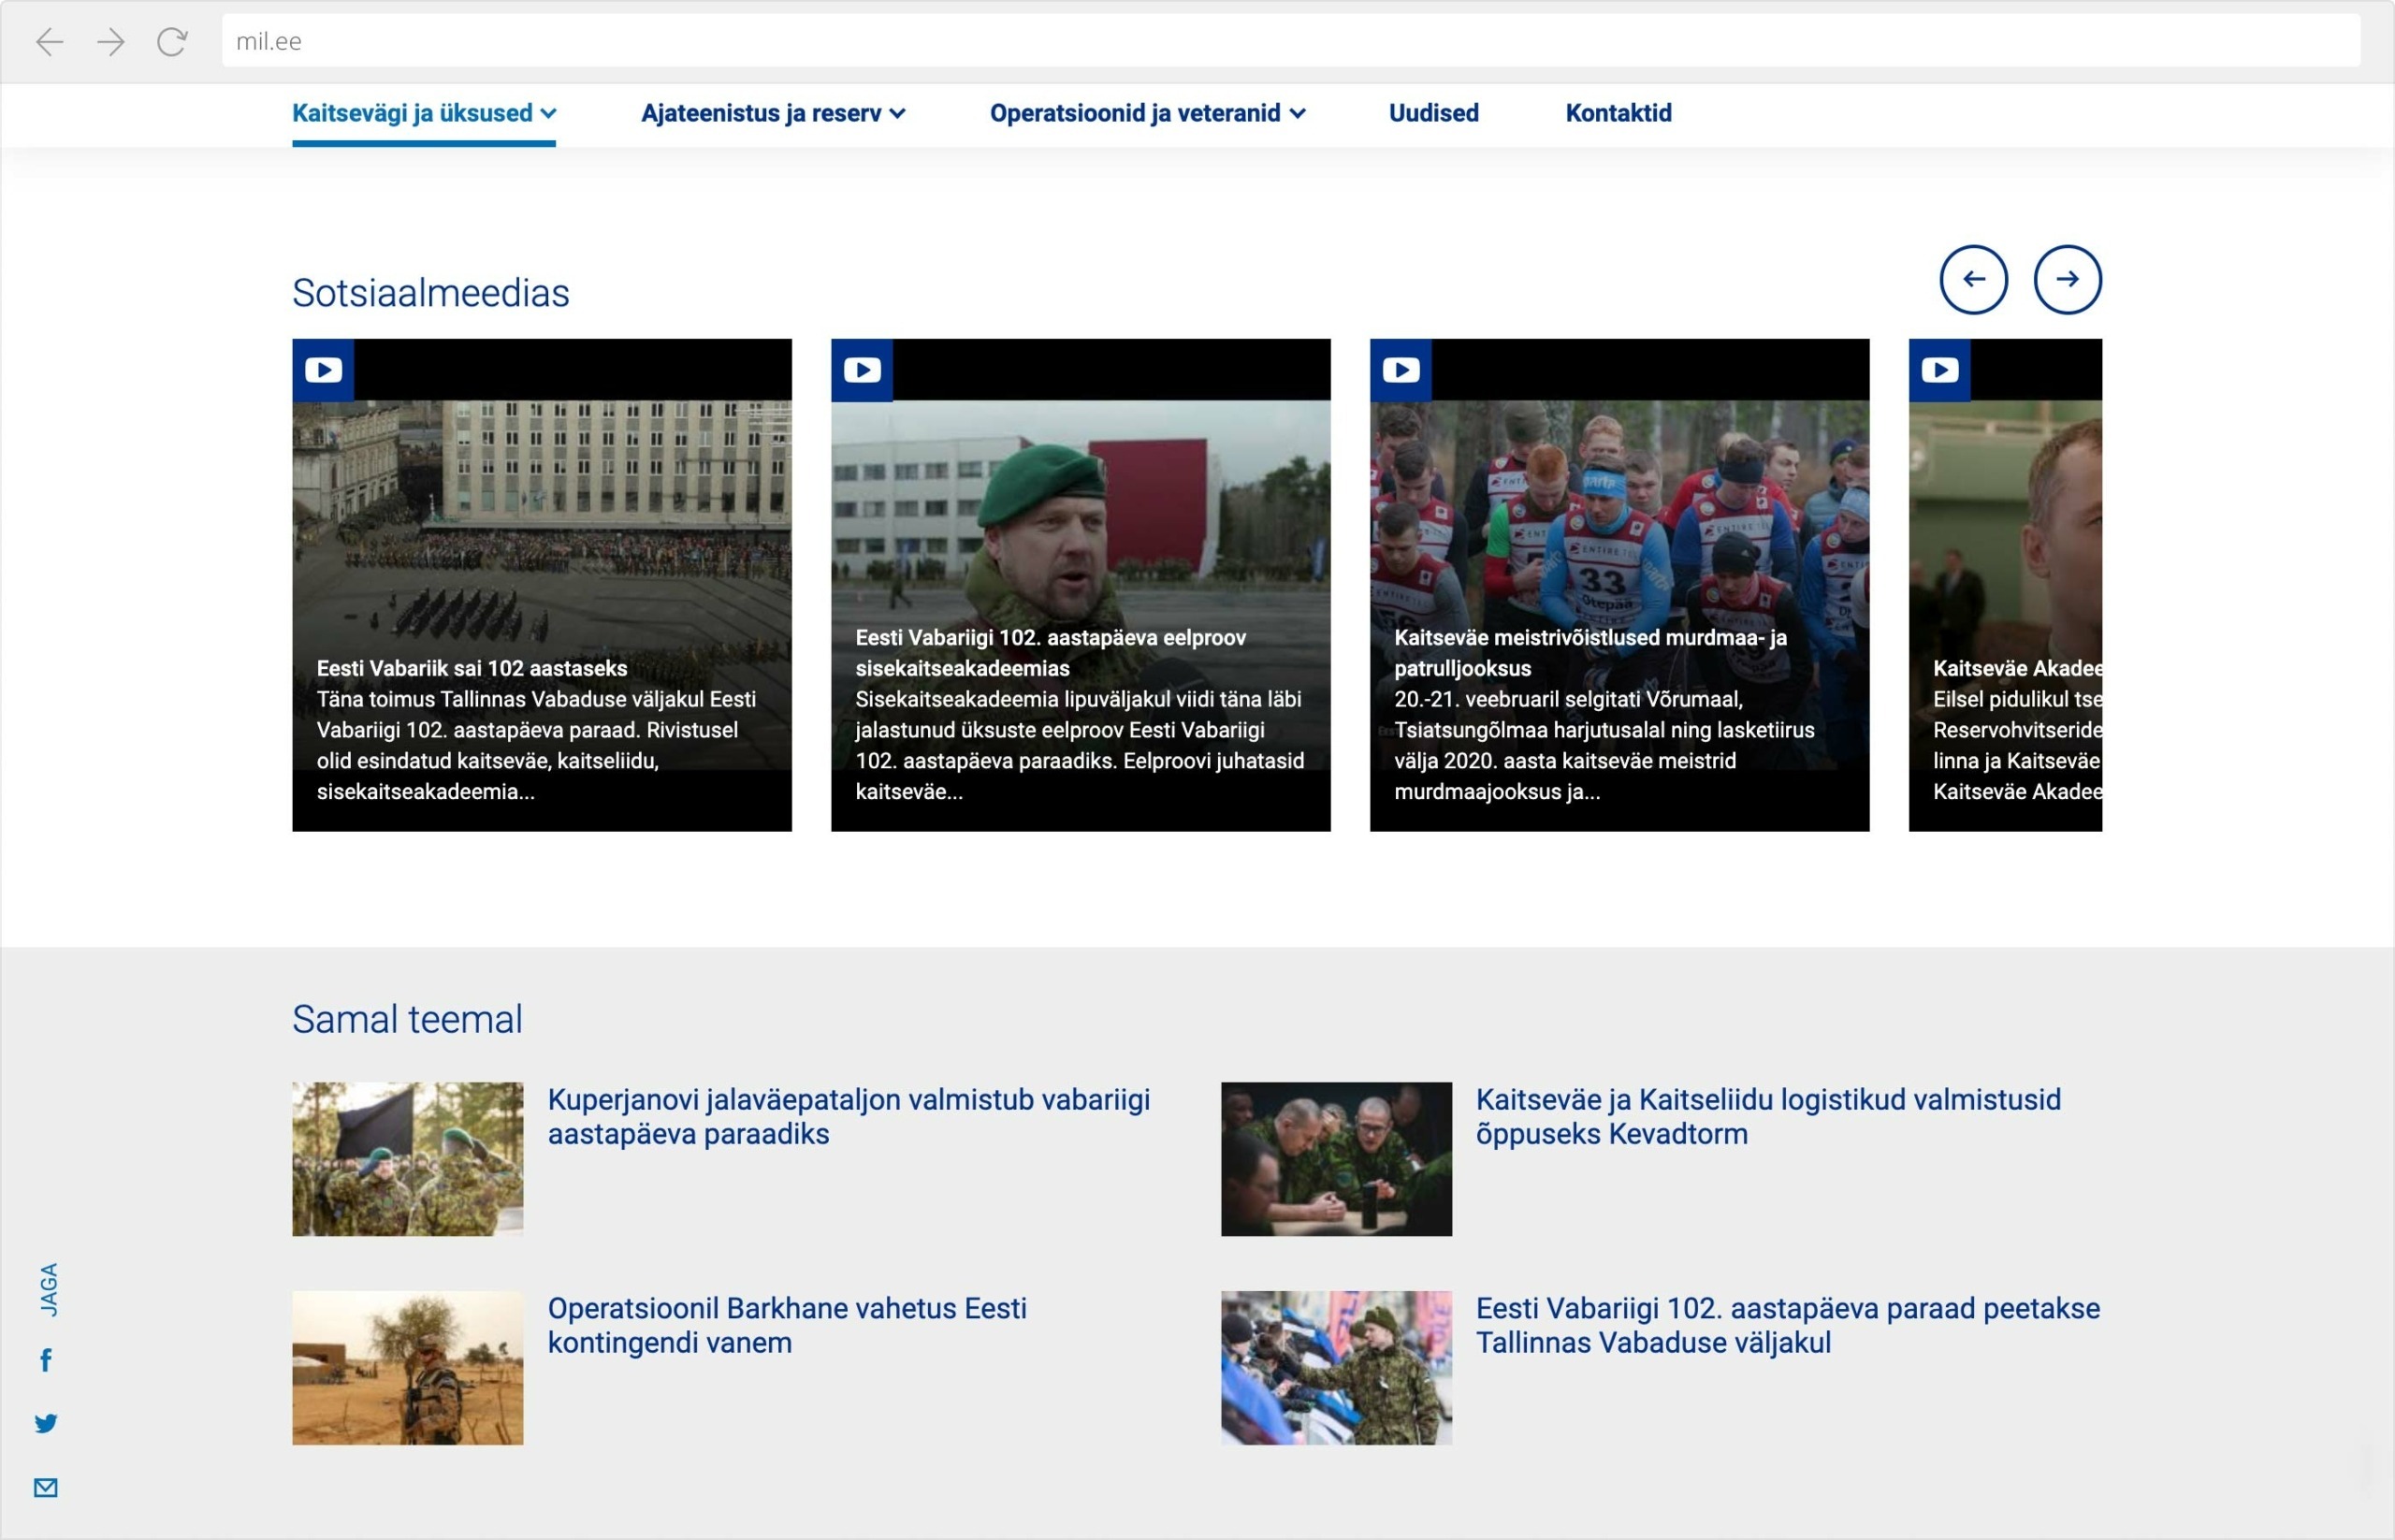Share page via Twitter bird icon
2395x1540 pixels.
point(46,1423)
